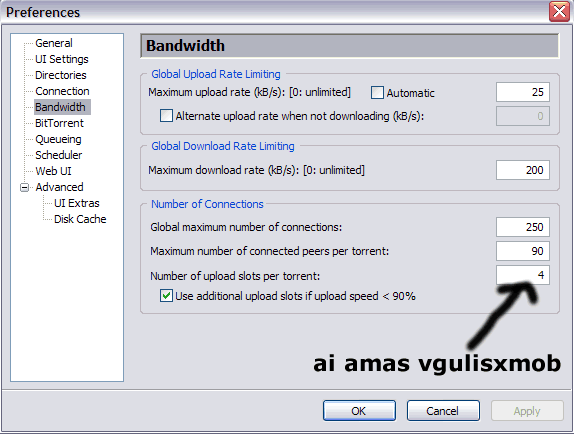Collapse the Advanced tree node
This screenshot has width=574, height=436.
25,187
